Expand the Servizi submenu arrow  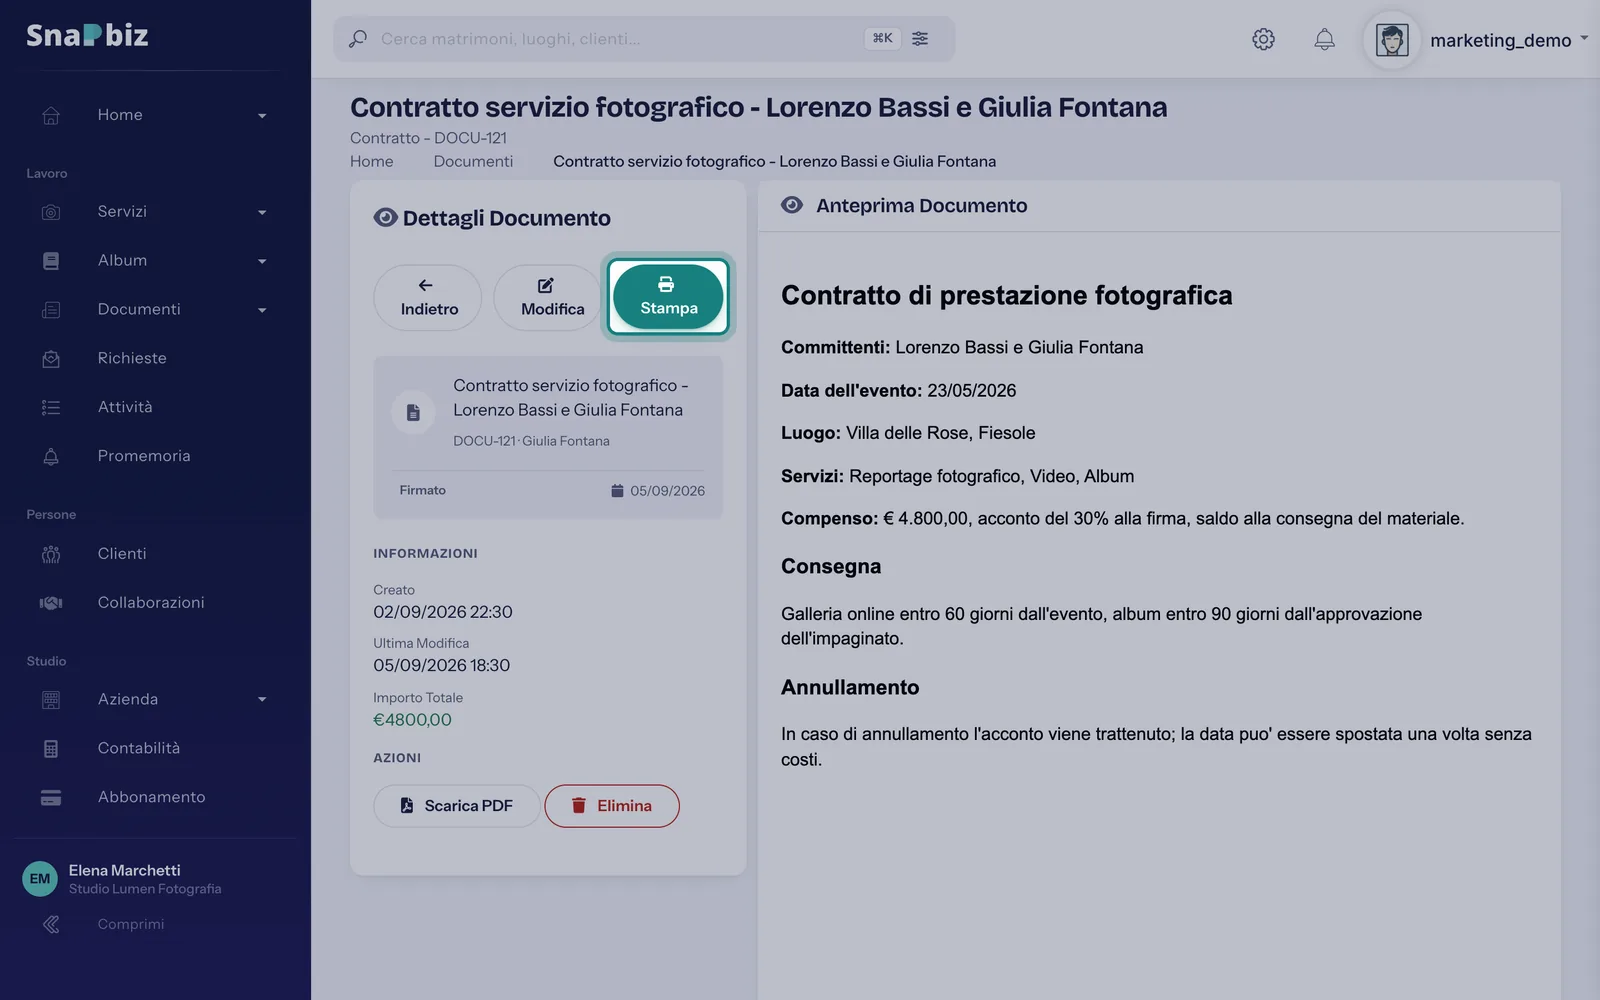tap(262, 212)
